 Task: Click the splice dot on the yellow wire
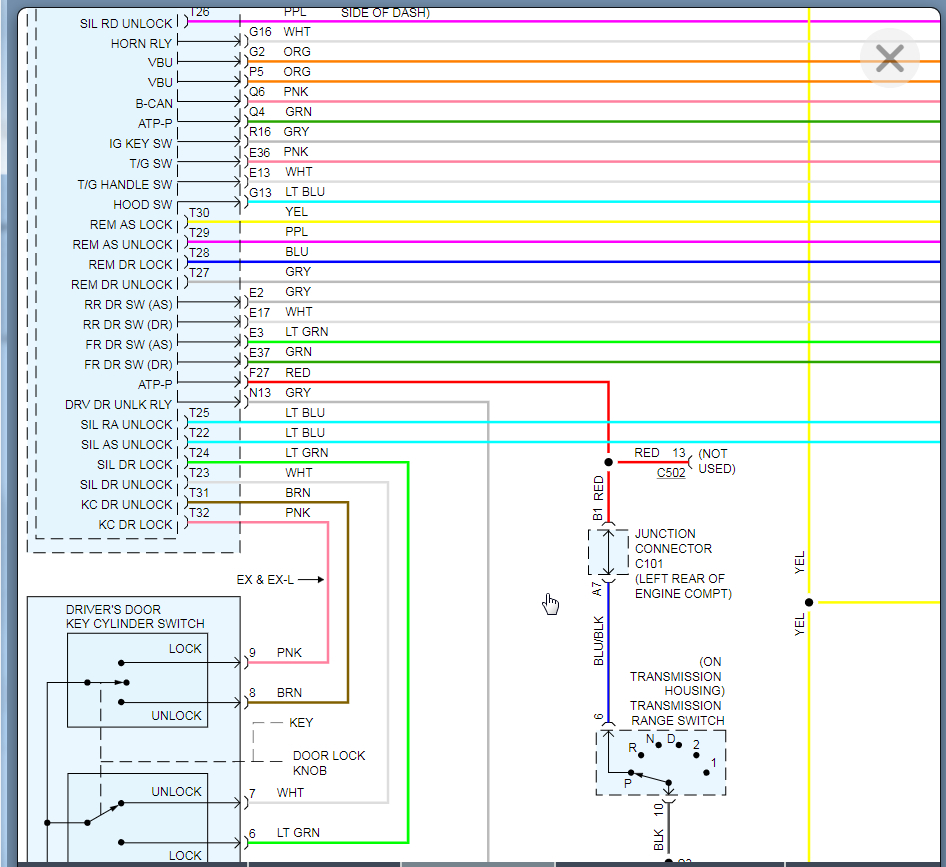(809, 602)
